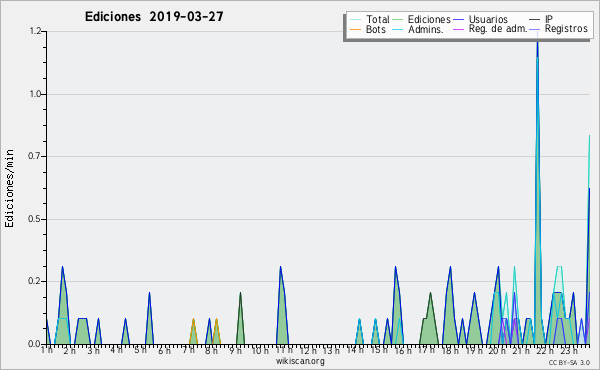
Task: Click the Ediciones/min y-axis label
Action: 9,188
